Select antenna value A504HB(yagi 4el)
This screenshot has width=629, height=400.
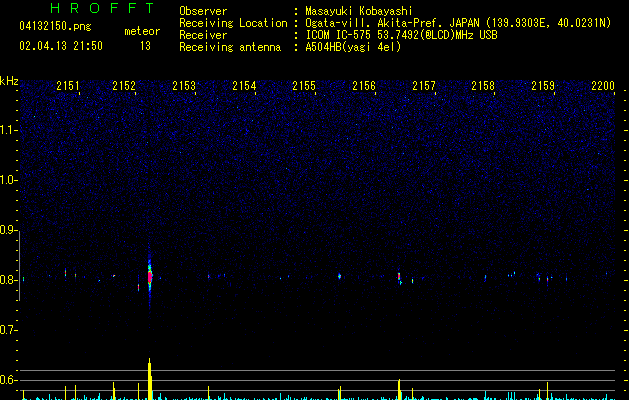353,47
